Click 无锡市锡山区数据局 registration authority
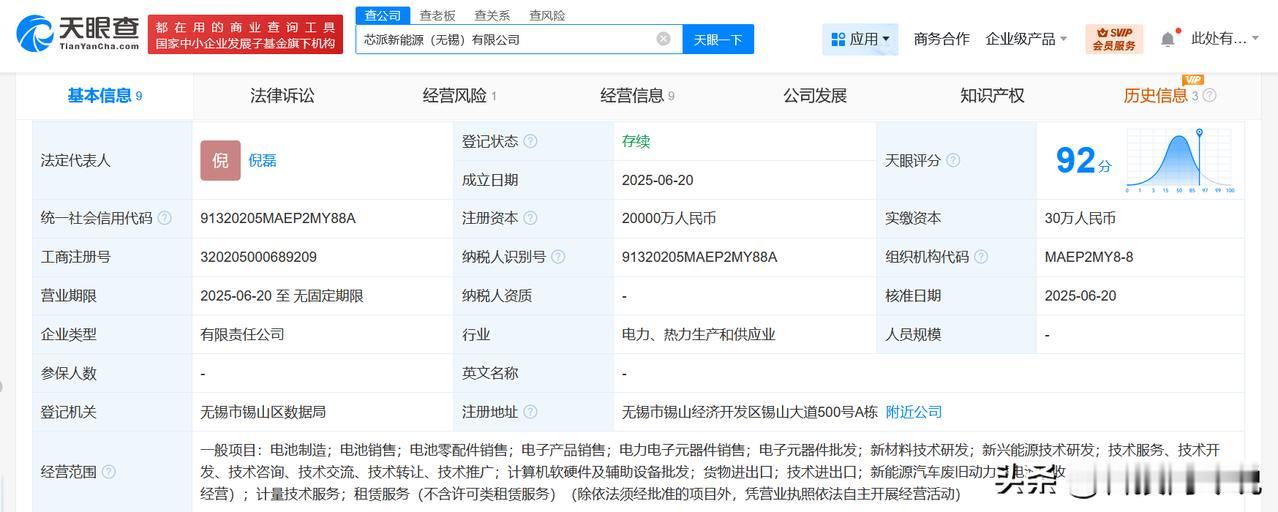 point(263,412)
